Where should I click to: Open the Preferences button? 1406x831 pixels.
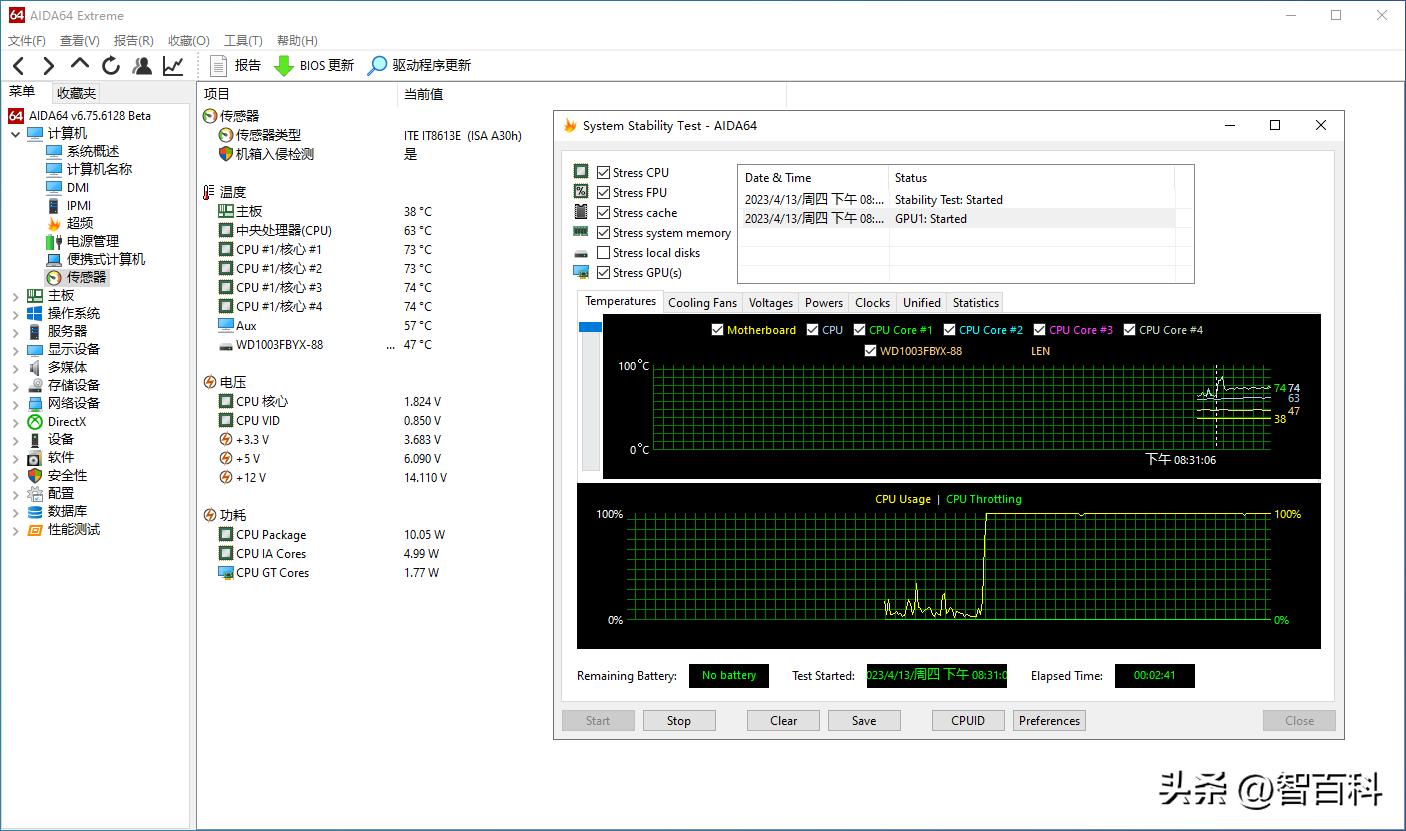point(1049,721)
